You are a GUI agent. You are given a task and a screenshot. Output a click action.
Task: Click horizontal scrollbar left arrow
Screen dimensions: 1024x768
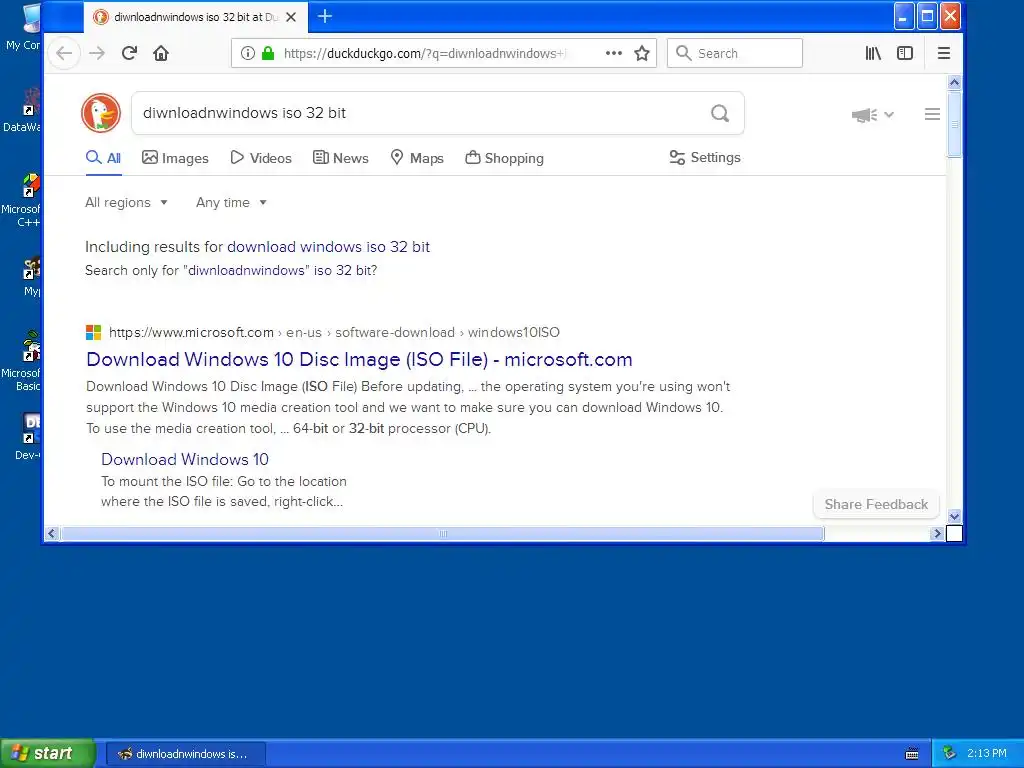(x=52, y=534)
